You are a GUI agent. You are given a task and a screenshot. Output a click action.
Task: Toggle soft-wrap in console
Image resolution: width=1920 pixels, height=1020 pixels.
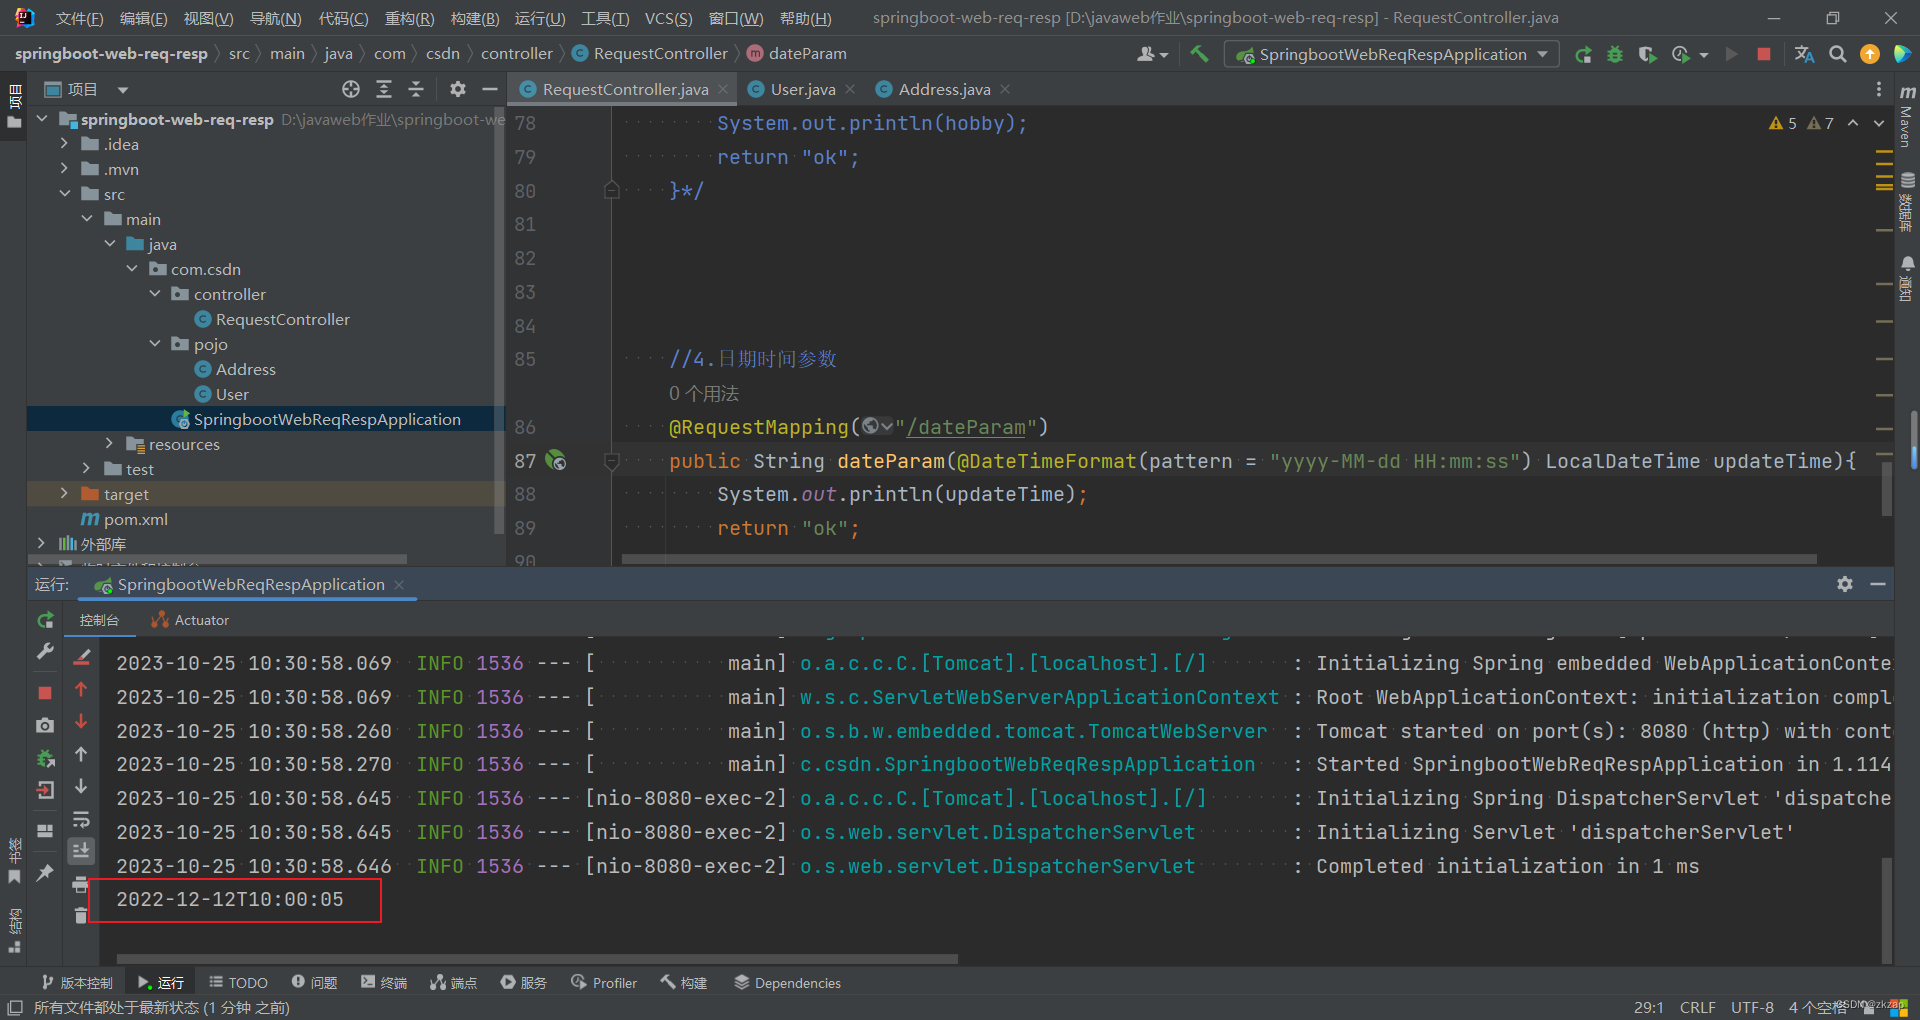coord(81,819)
